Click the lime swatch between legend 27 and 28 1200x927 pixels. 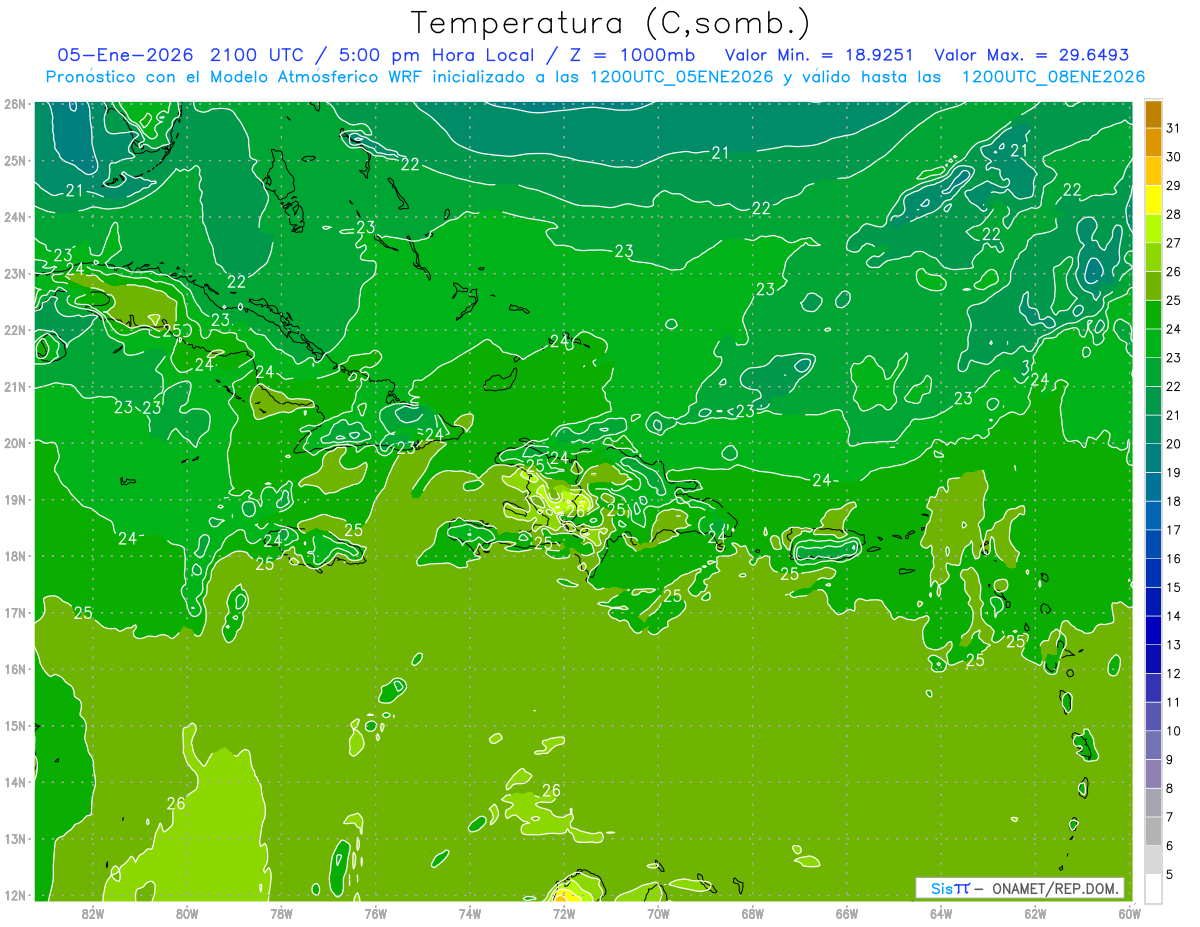coord(1153,229)
